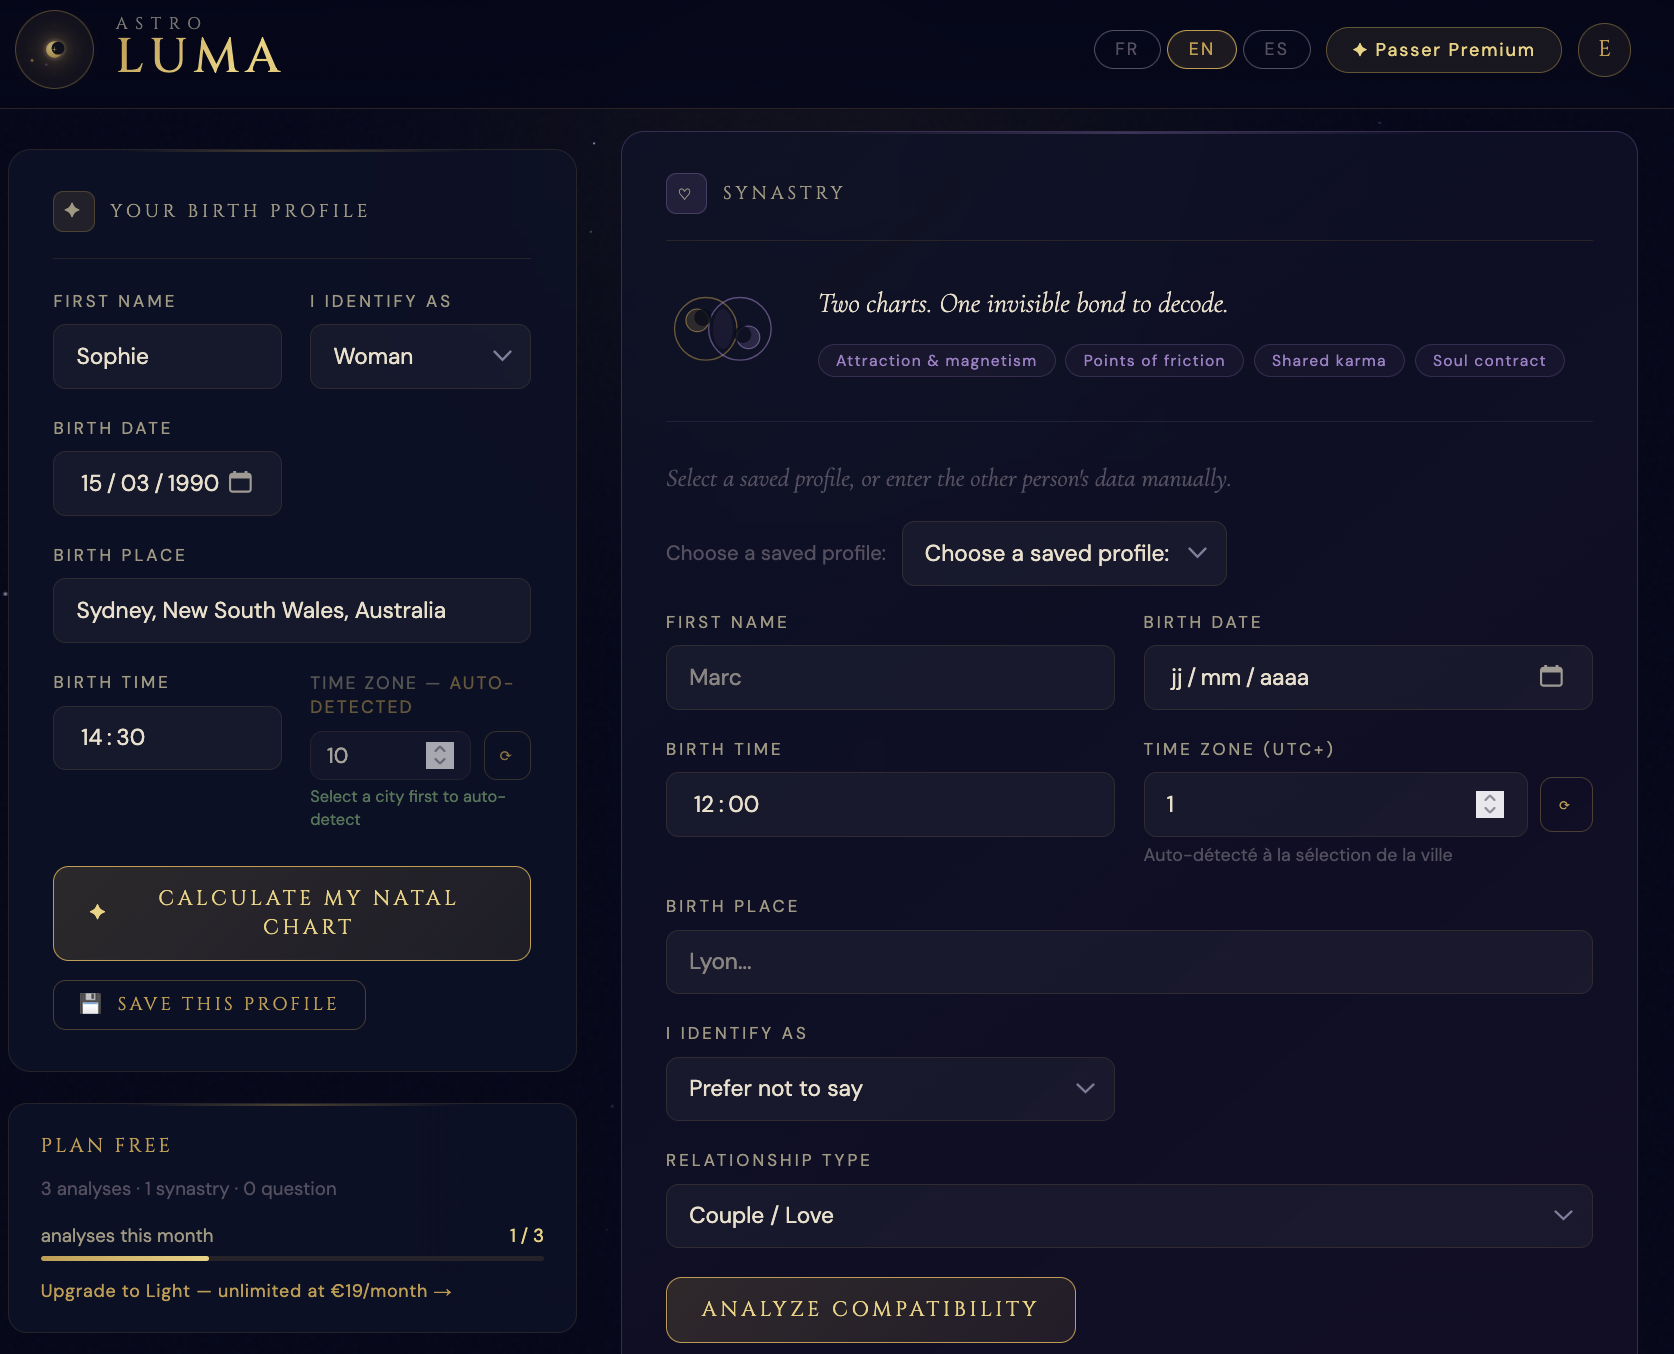Screen dimensions: 1674x1354
Task: Switch language to FR
Action: pyautogui.click(x=1126, y=48)
